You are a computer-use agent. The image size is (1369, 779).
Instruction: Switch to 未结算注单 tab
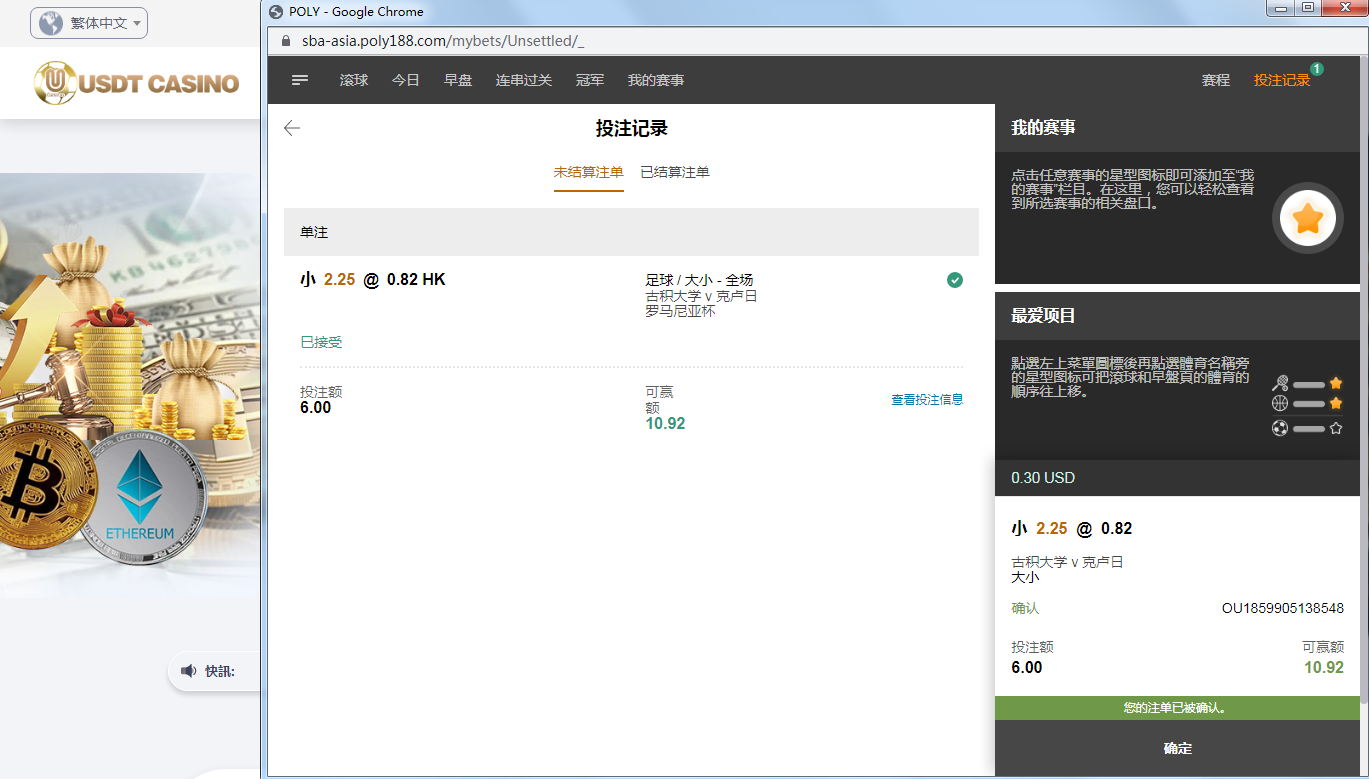(588, 172)
